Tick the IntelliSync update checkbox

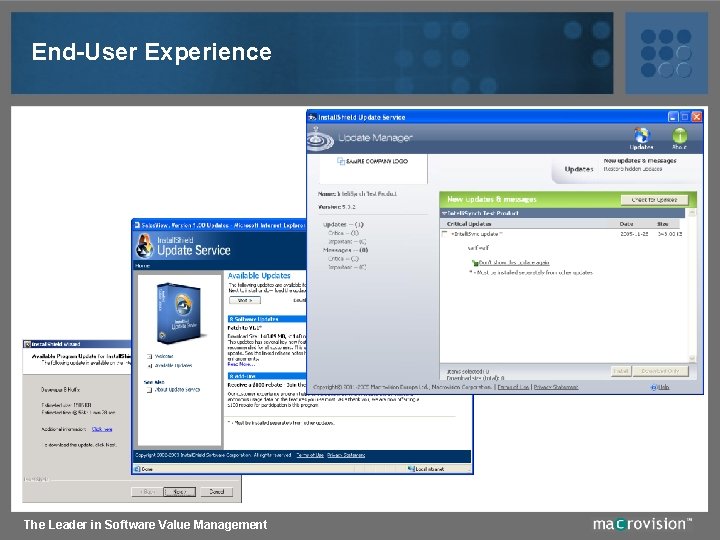444,234
